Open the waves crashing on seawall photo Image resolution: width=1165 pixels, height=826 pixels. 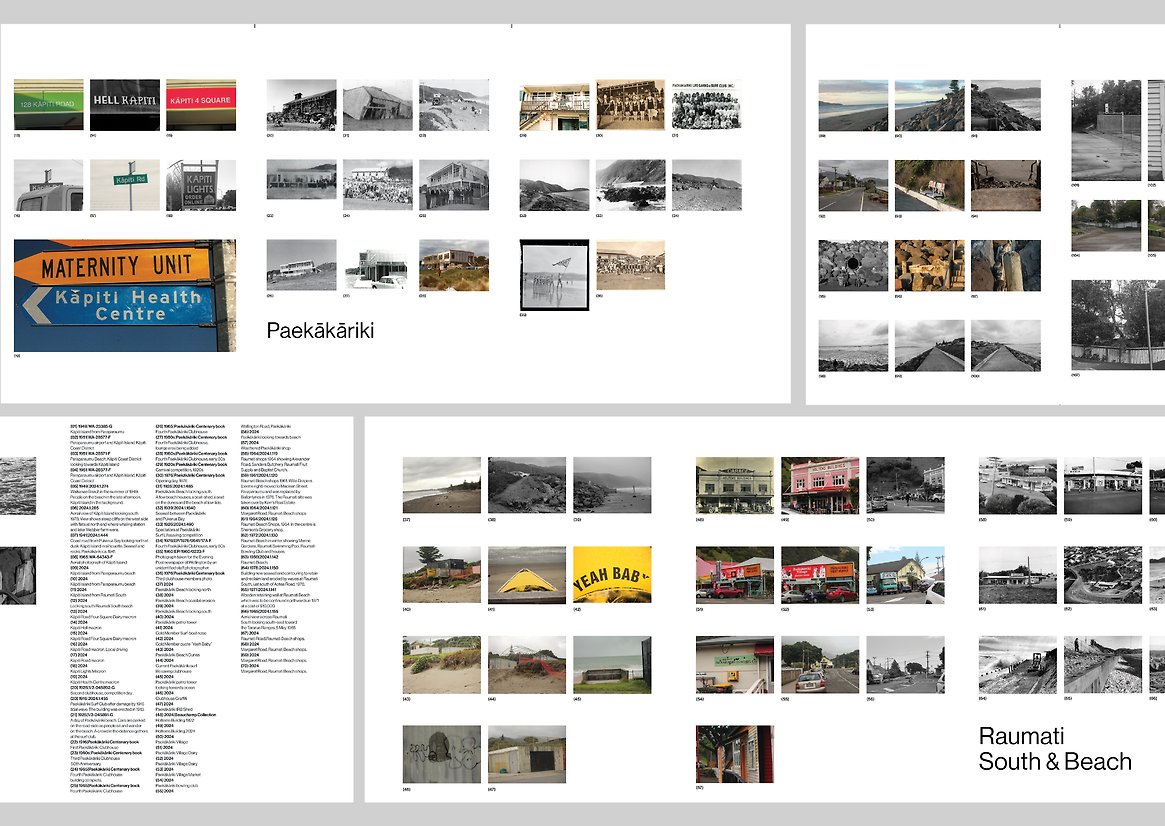click(1013, 663)
